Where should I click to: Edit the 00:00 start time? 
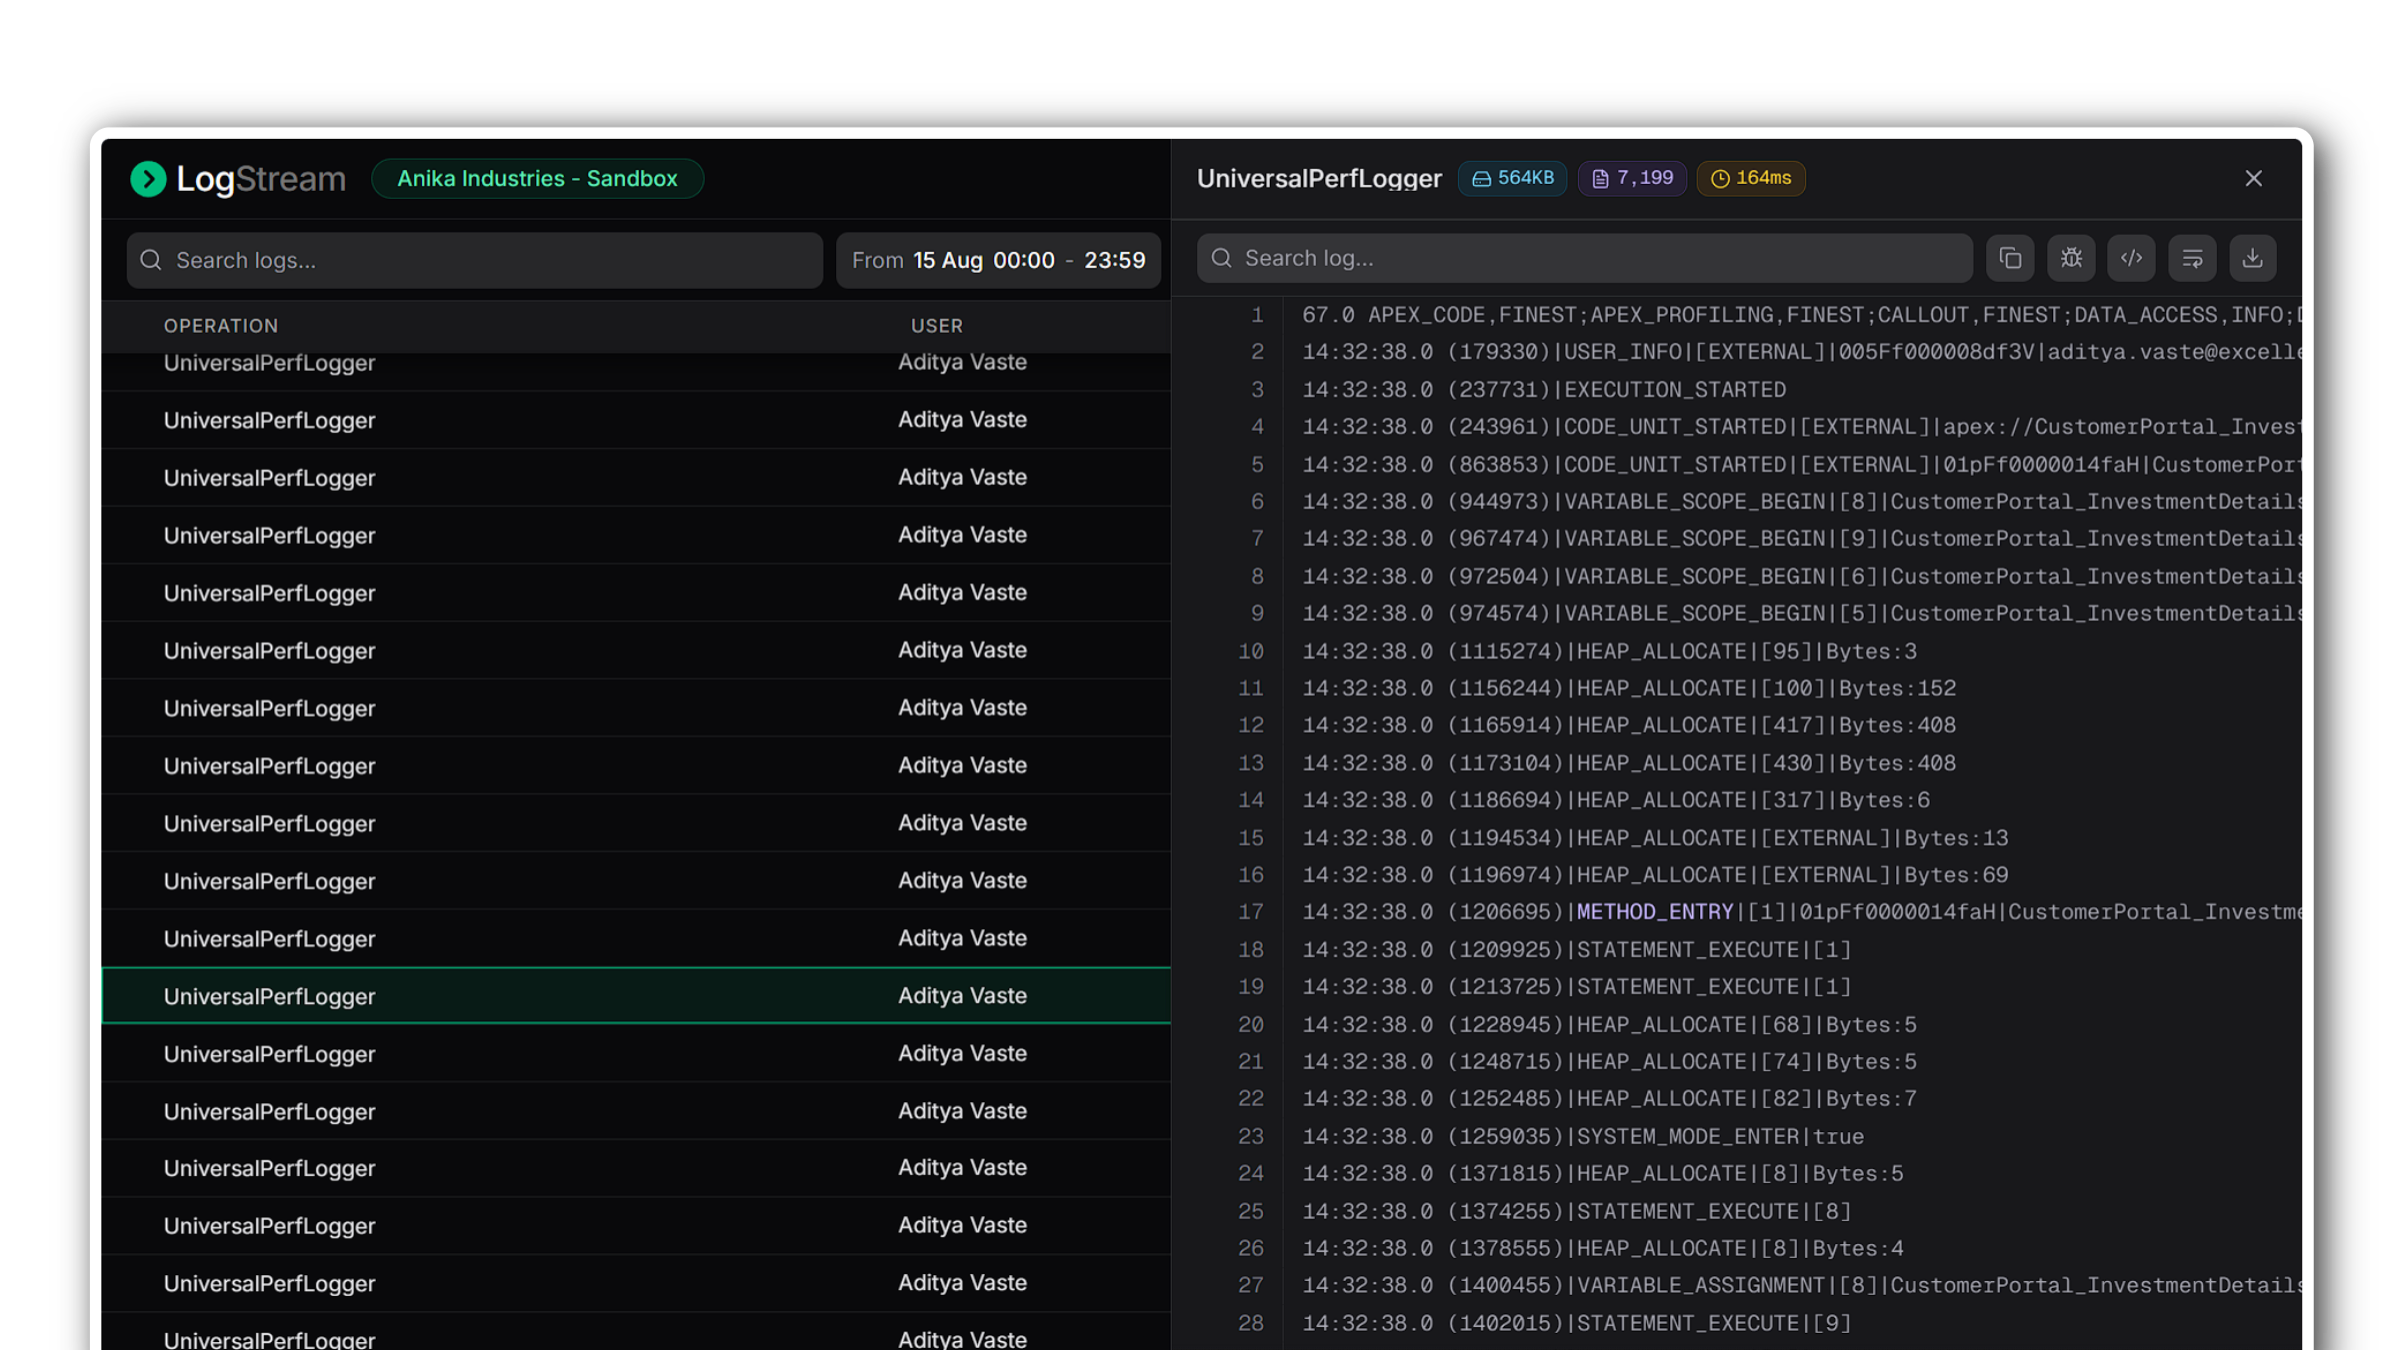[1023, 261]
